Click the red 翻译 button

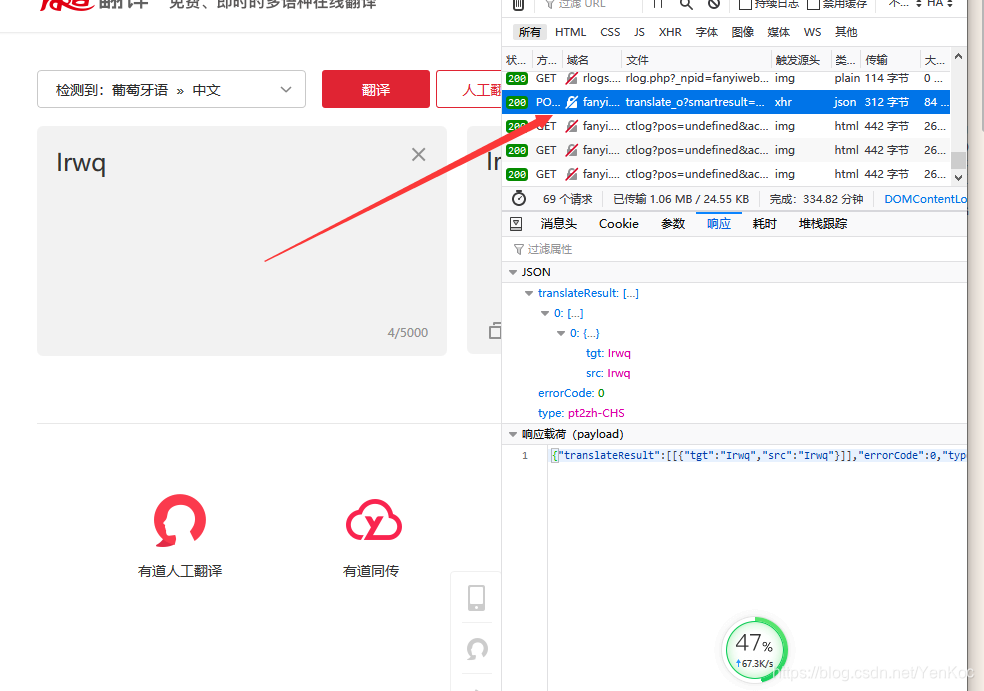(x=376, y=89)
